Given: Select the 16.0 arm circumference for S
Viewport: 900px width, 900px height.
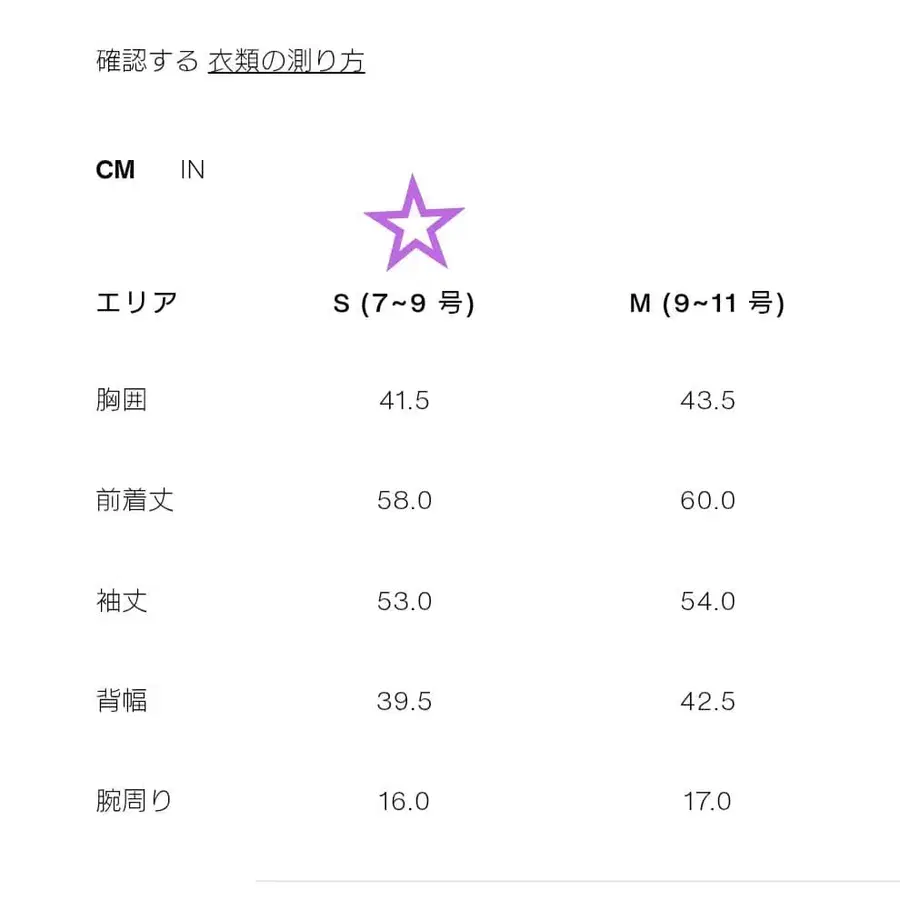Looking at the screenshot, I should click(405, 800).
